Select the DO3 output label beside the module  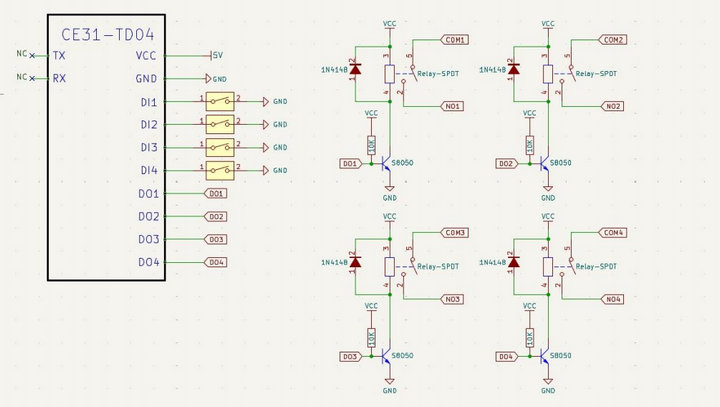(216, 239)
